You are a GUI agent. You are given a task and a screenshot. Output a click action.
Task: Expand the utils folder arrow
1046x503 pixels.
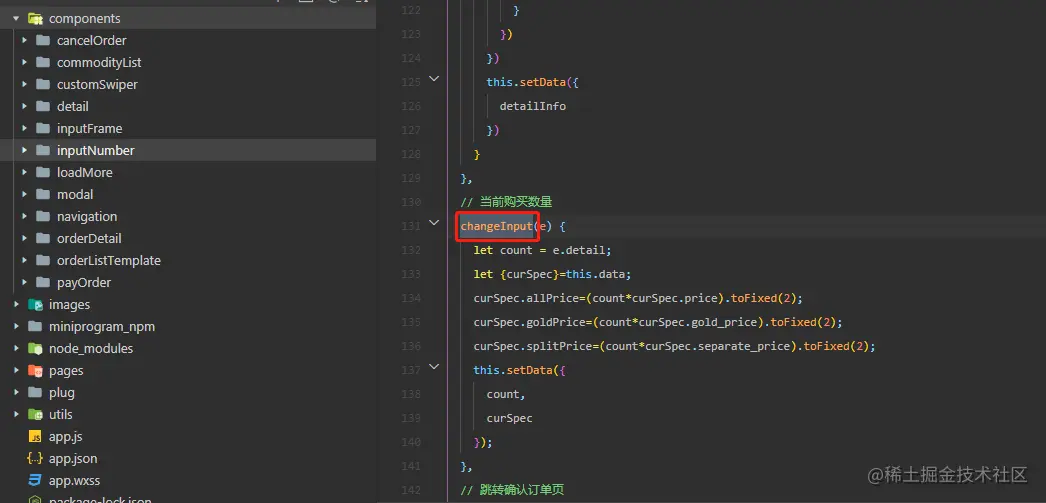16,415
